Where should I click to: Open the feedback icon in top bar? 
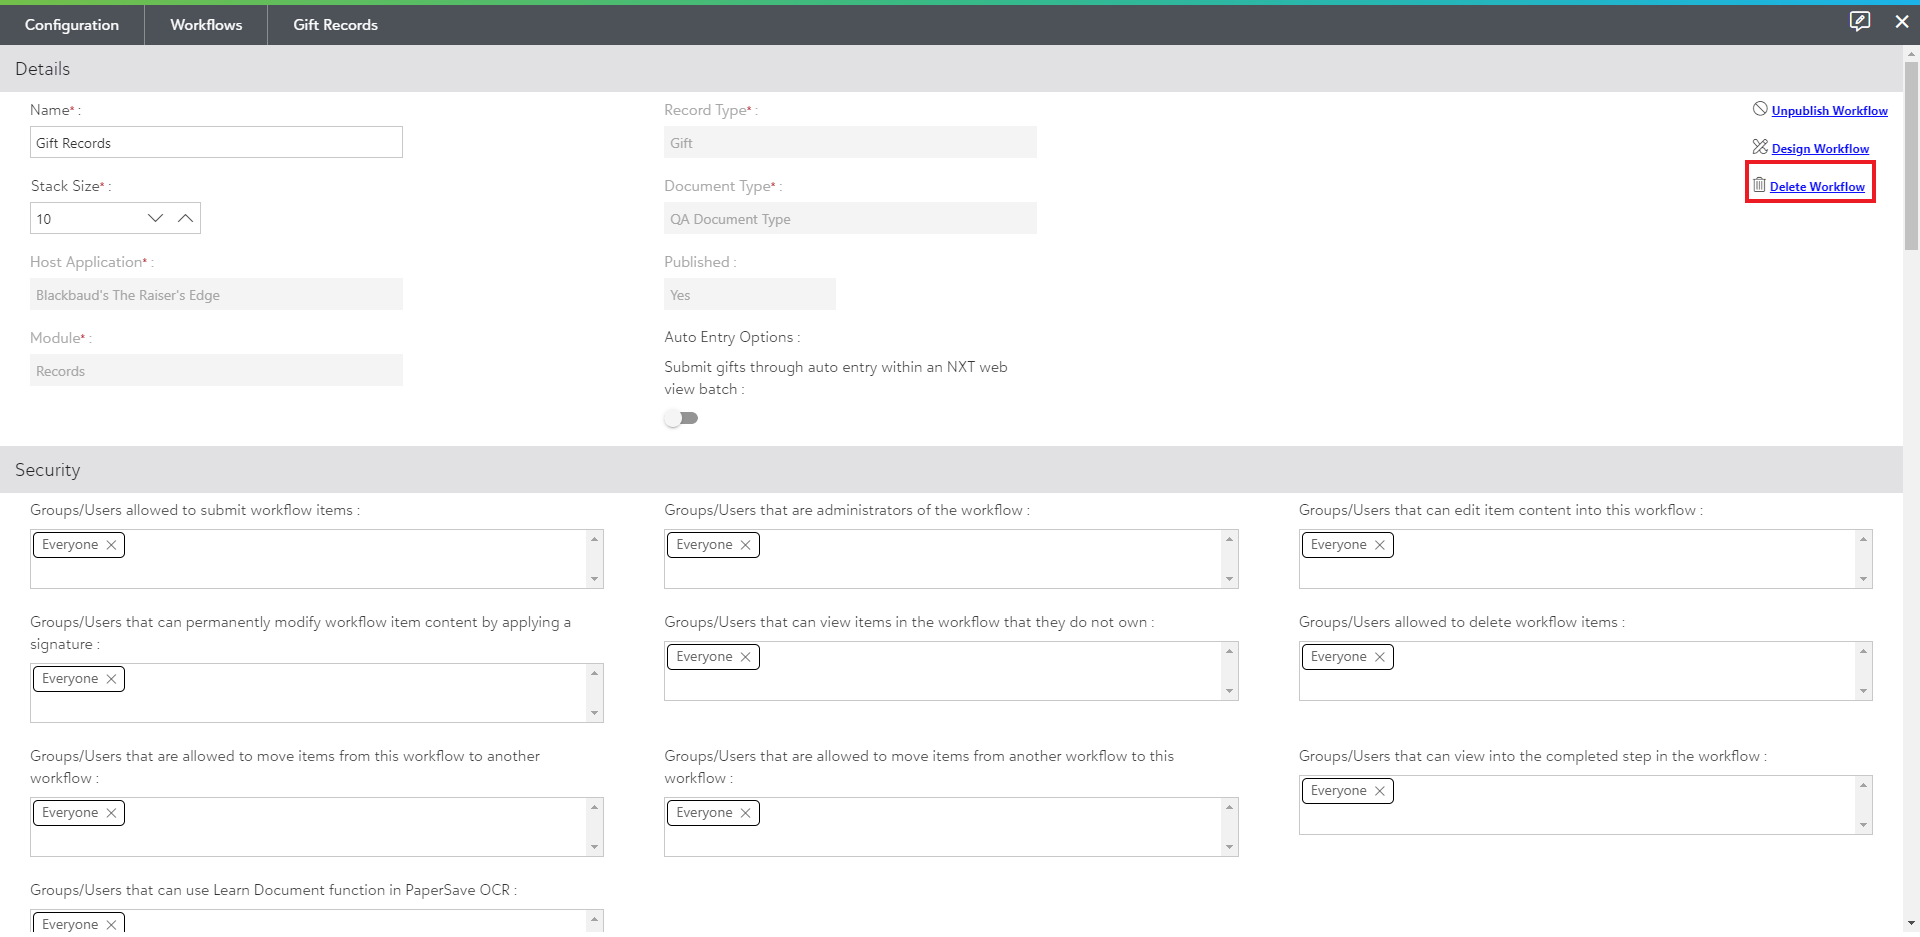(1859, 21)
